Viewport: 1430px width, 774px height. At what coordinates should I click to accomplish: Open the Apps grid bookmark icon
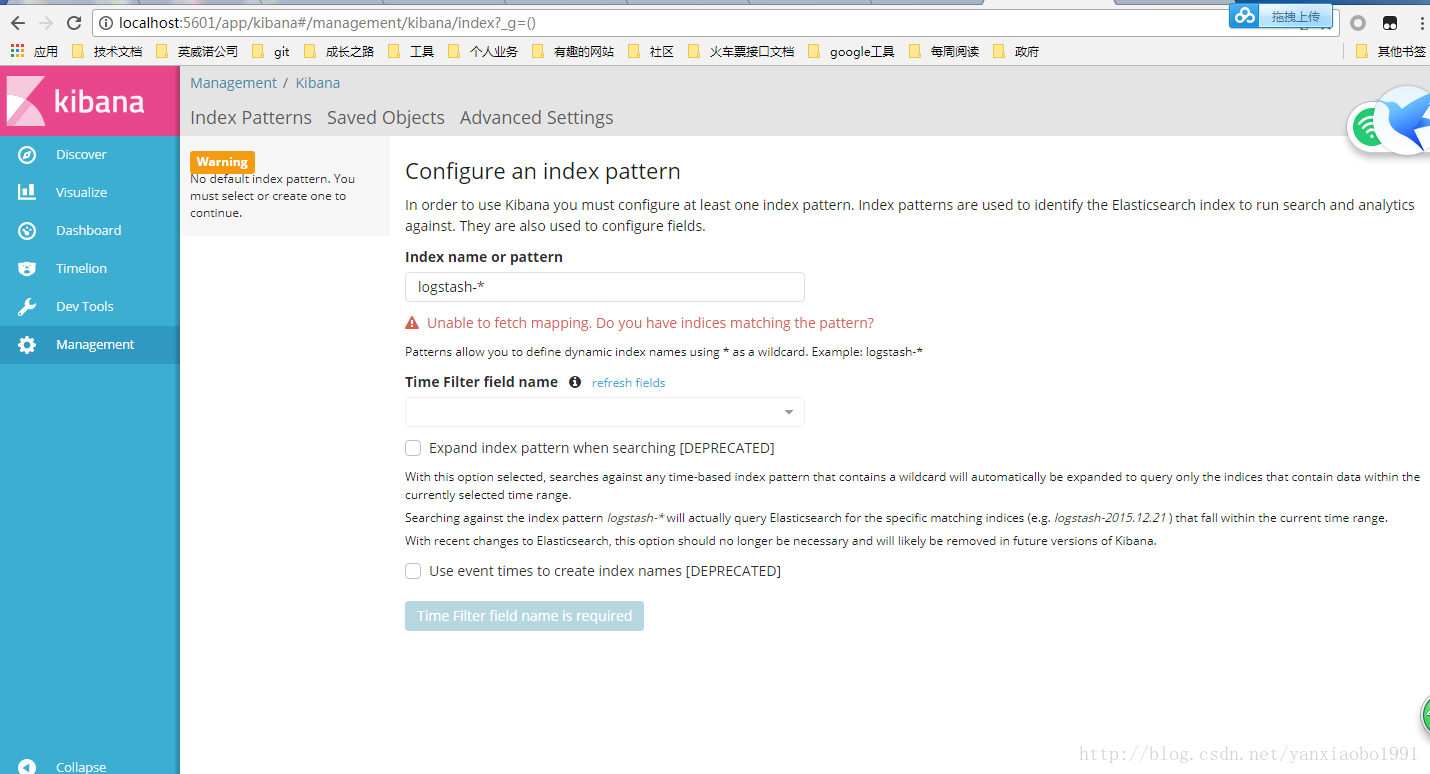(x=17, y=50)
